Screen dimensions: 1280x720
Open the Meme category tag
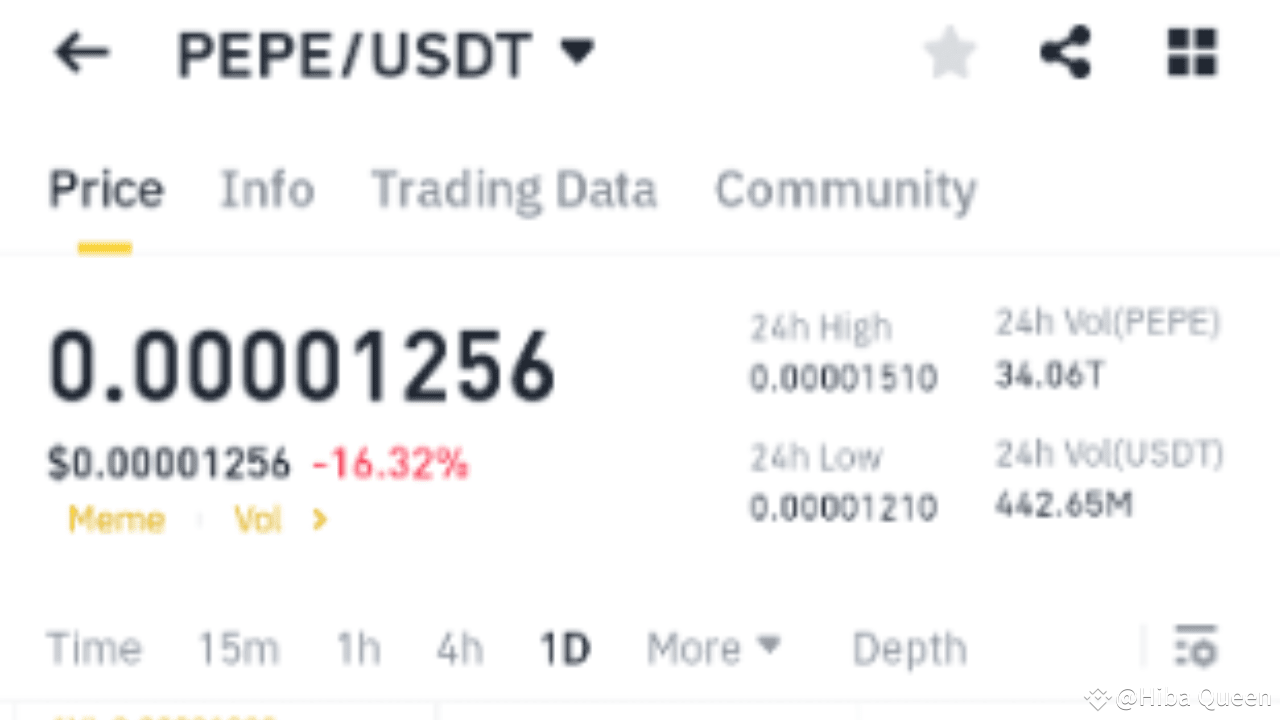click(116, 519)
